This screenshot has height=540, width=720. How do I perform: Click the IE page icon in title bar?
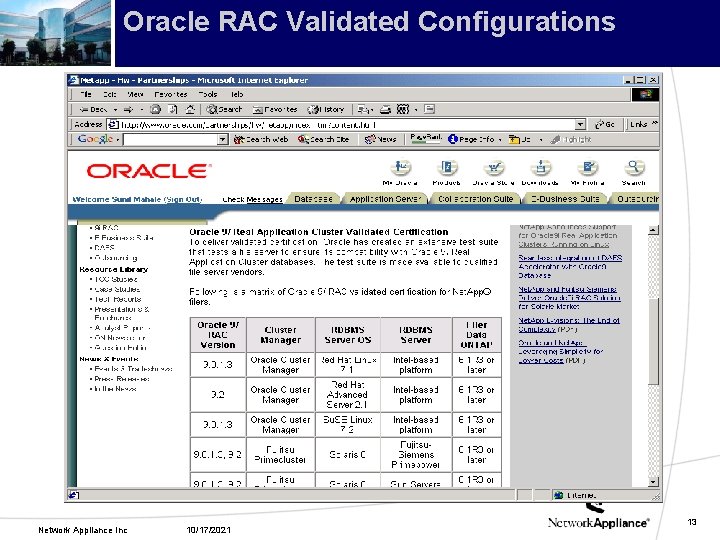coord(74,80)
